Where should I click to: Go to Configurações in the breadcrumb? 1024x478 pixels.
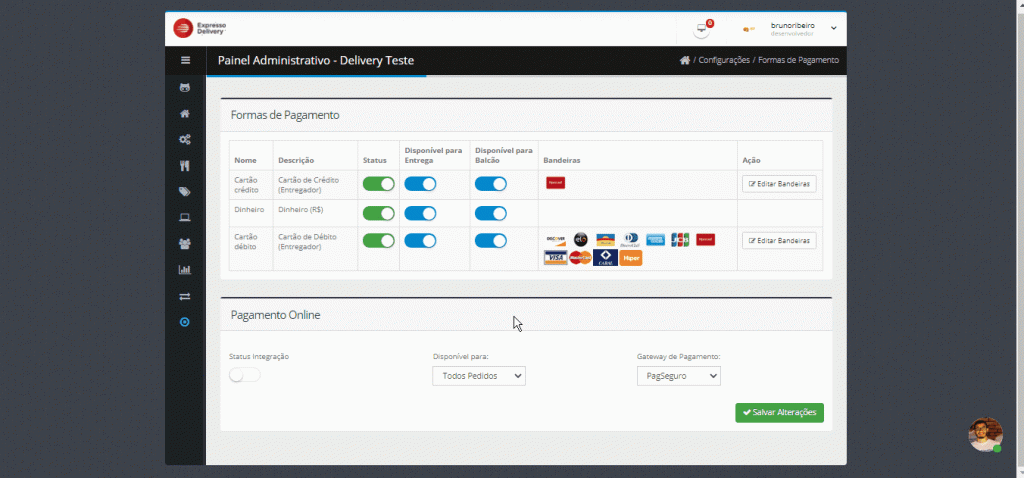pos(724,60)
